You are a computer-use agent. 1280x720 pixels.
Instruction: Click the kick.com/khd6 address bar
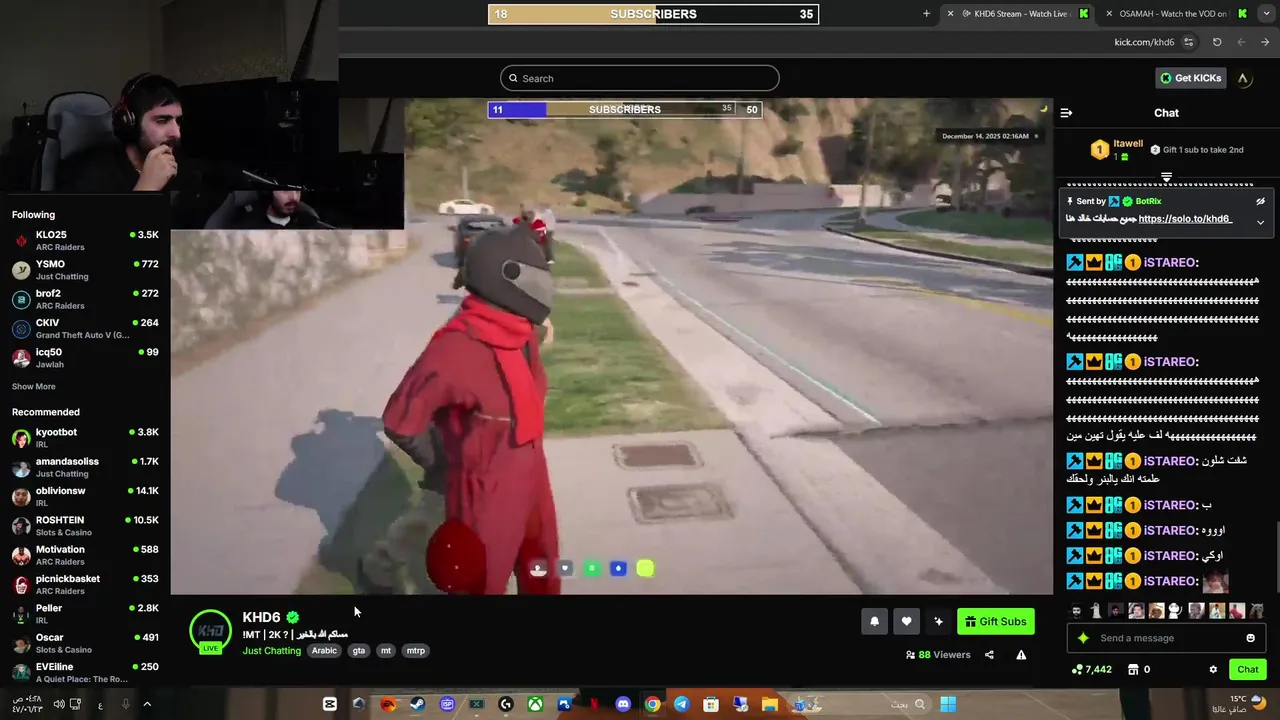(1144, 42)
